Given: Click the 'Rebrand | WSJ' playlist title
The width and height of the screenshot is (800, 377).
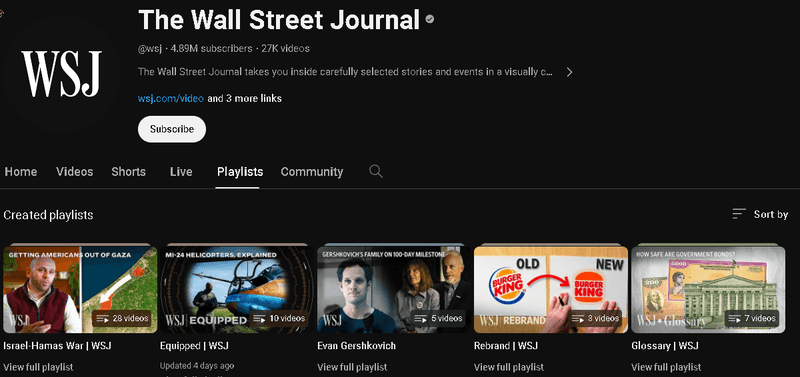Looking at the screenshot, I should point(506,346).
